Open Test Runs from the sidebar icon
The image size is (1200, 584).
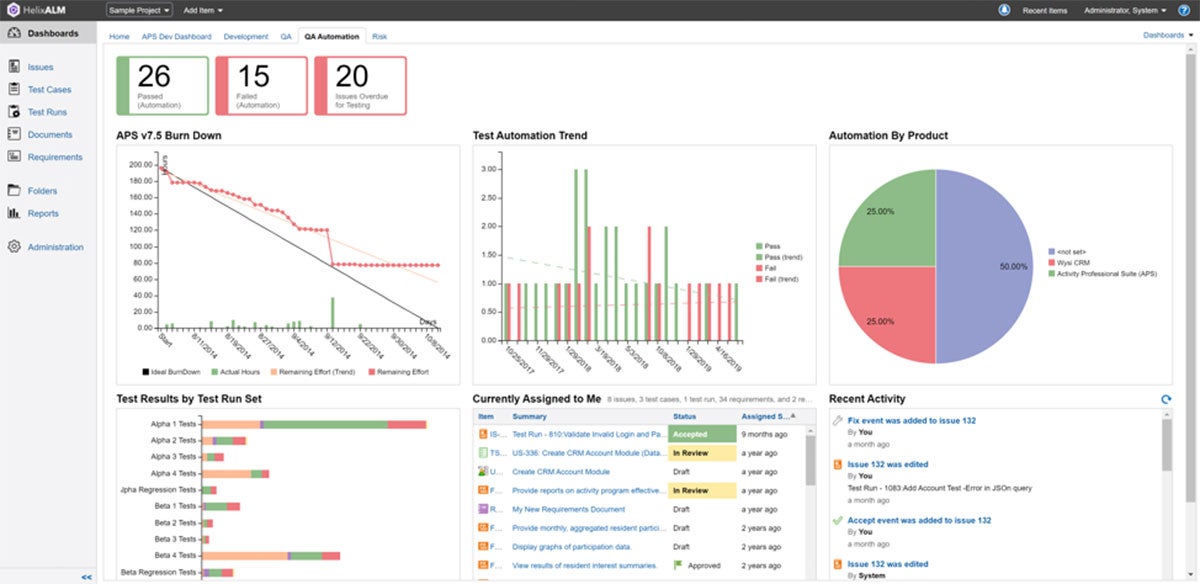click(14, 112)
